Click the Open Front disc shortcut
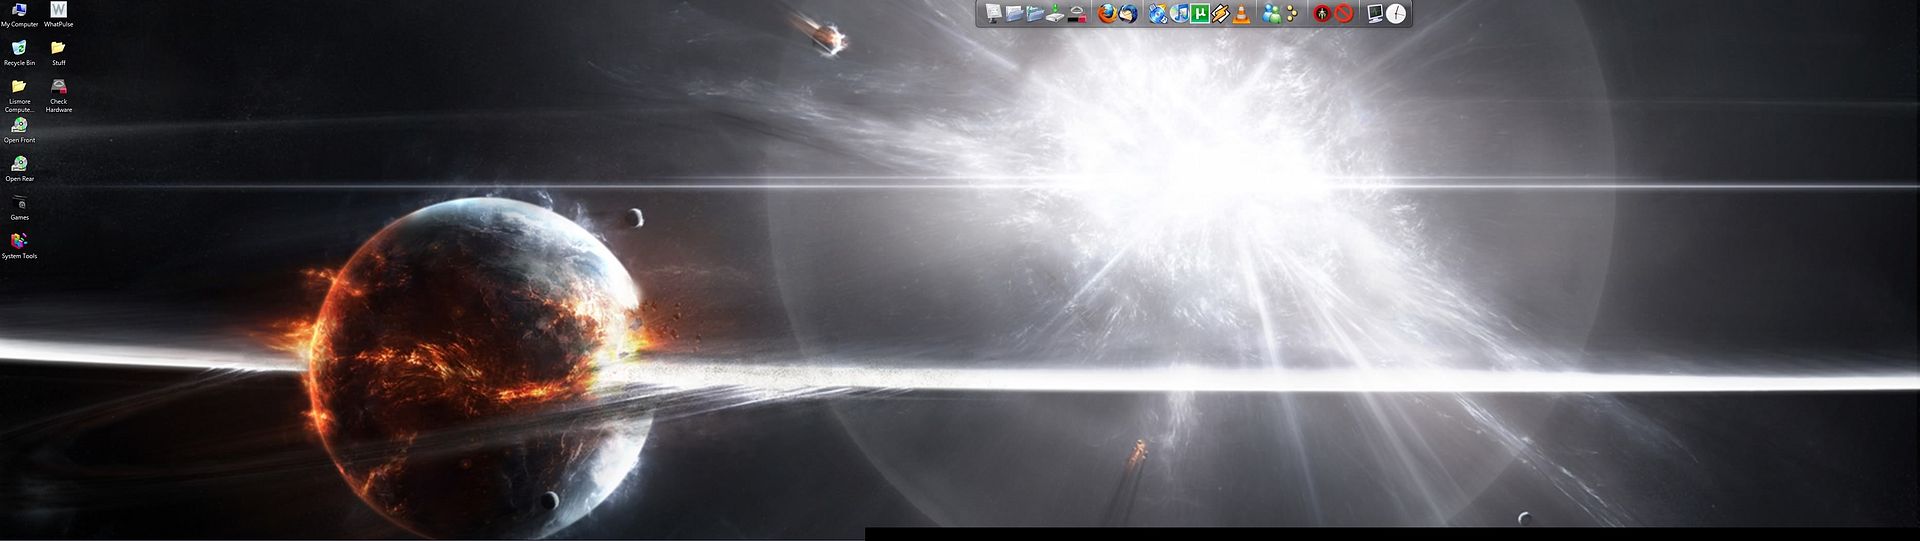1920x541 pixels. coord(19,130)
